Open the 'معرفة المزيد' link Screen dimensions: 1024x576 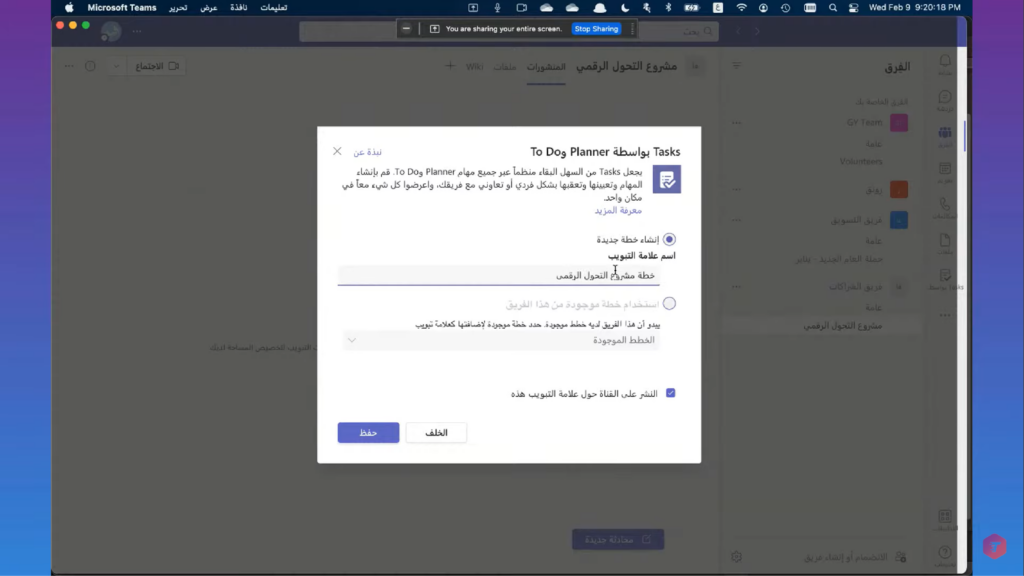(x=618, y=210)
